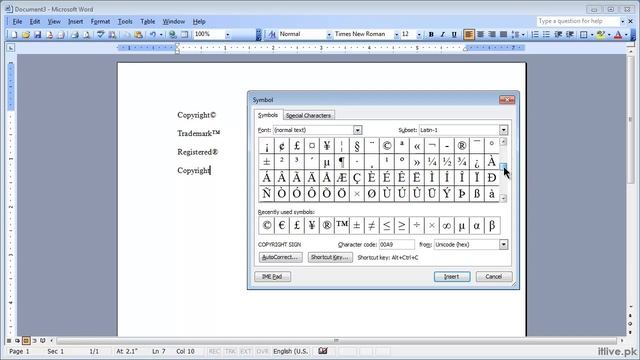640x360 pixels.
Task: Choose the Æ character in grid
Action: click(x=342, y=178)
